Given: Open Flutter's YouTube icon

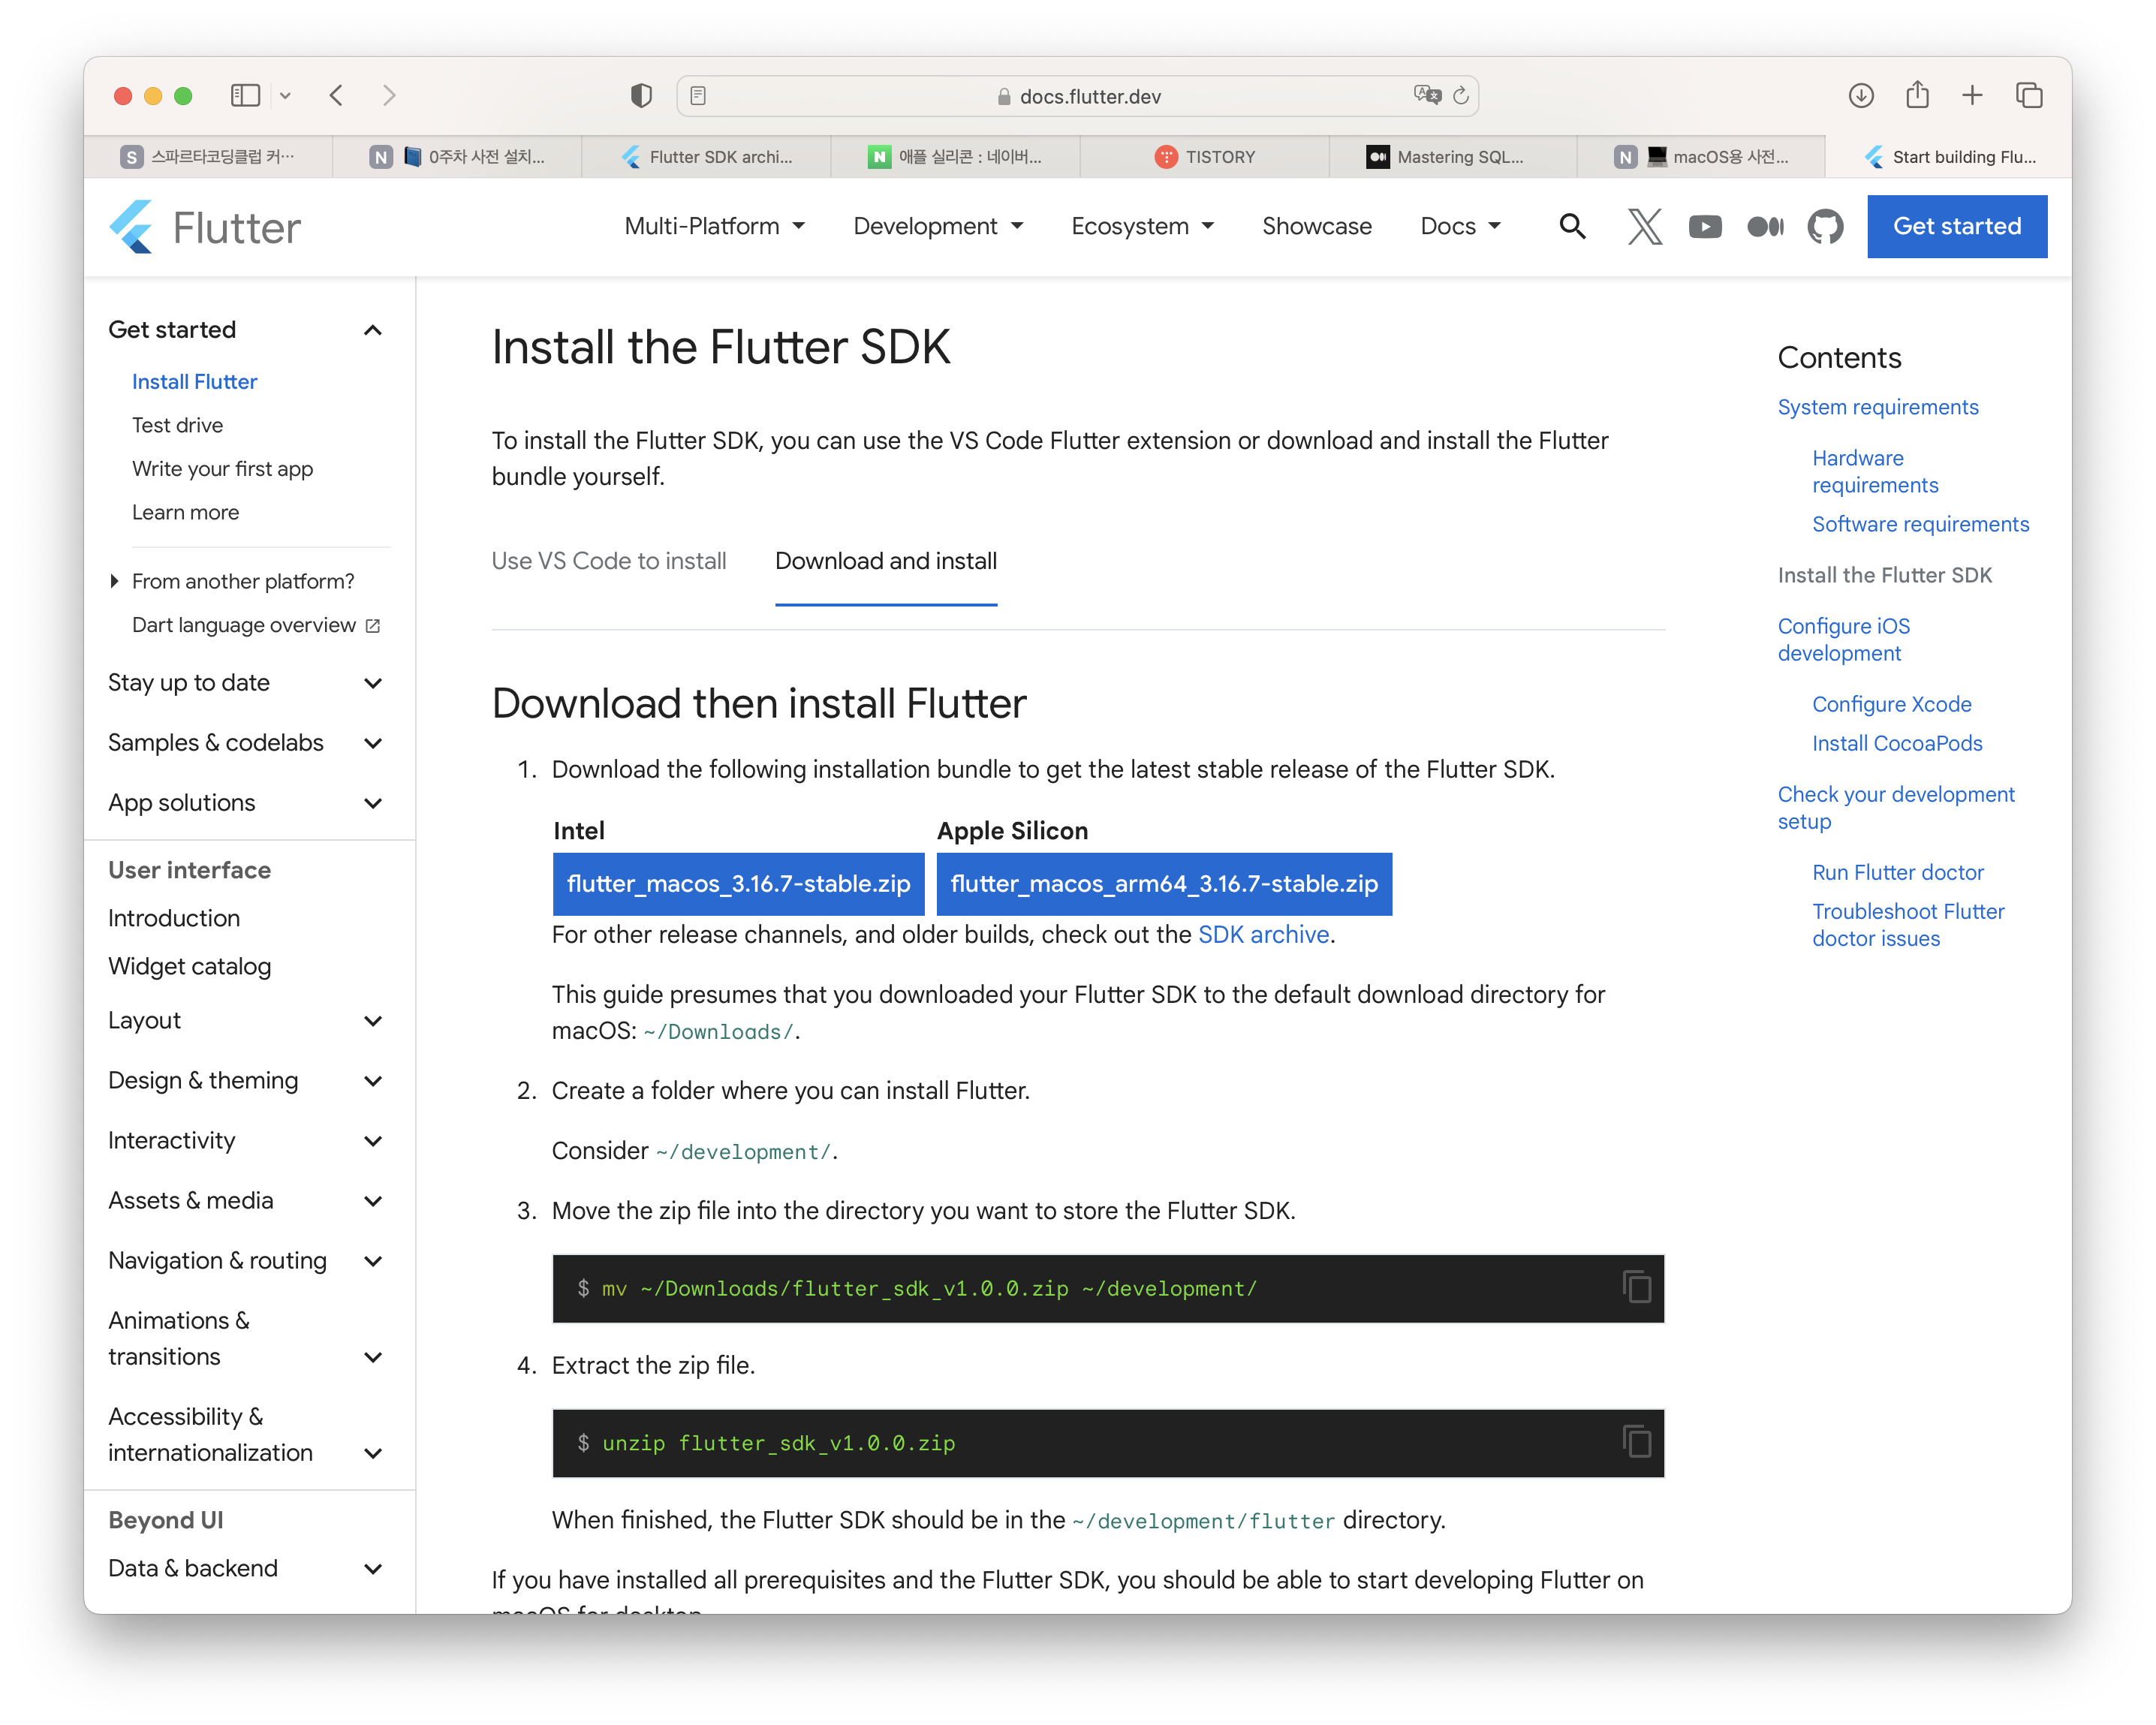Looking at the screenshot, I should (x=1705, y=227).
